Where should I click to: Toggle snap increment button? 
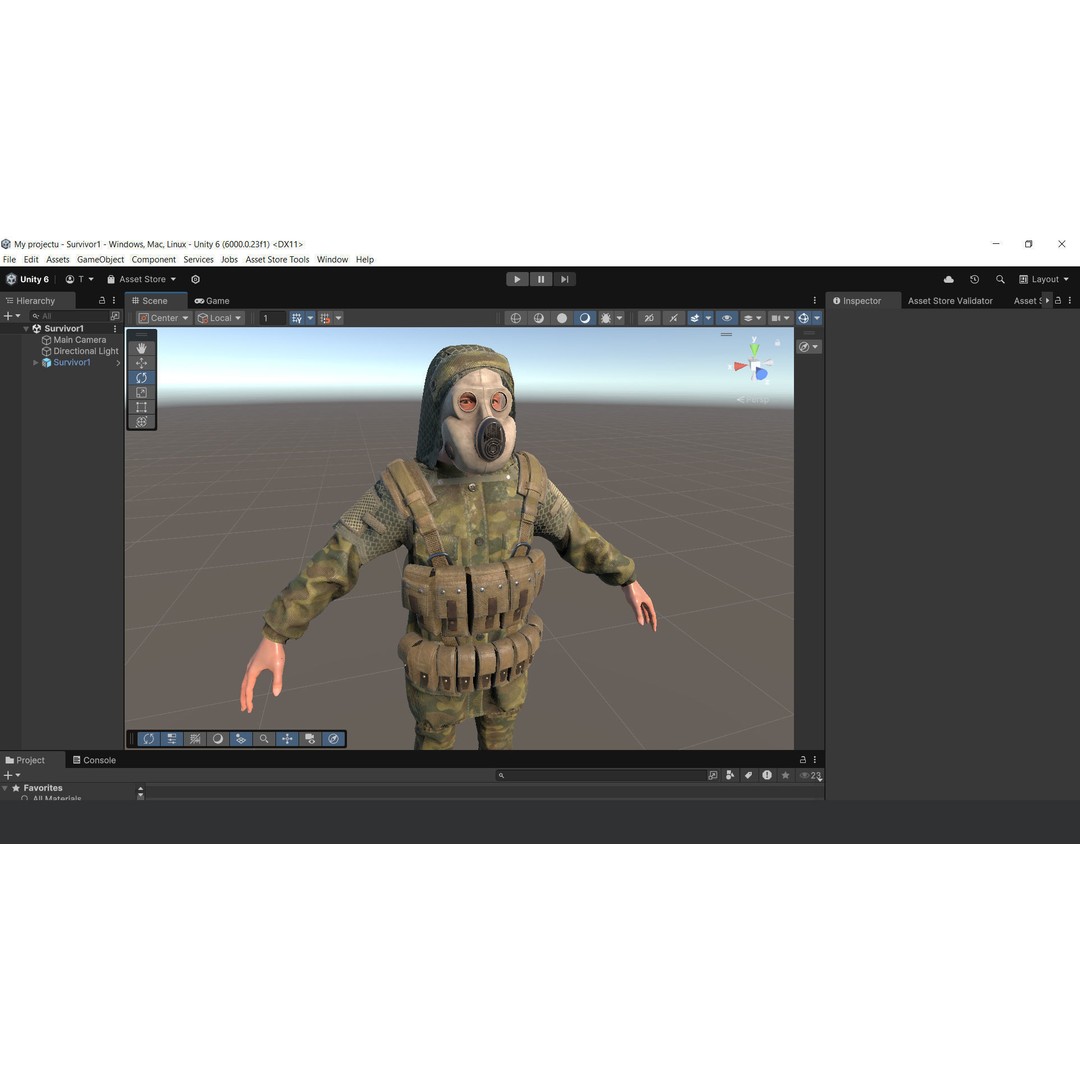tap(325, 318)
